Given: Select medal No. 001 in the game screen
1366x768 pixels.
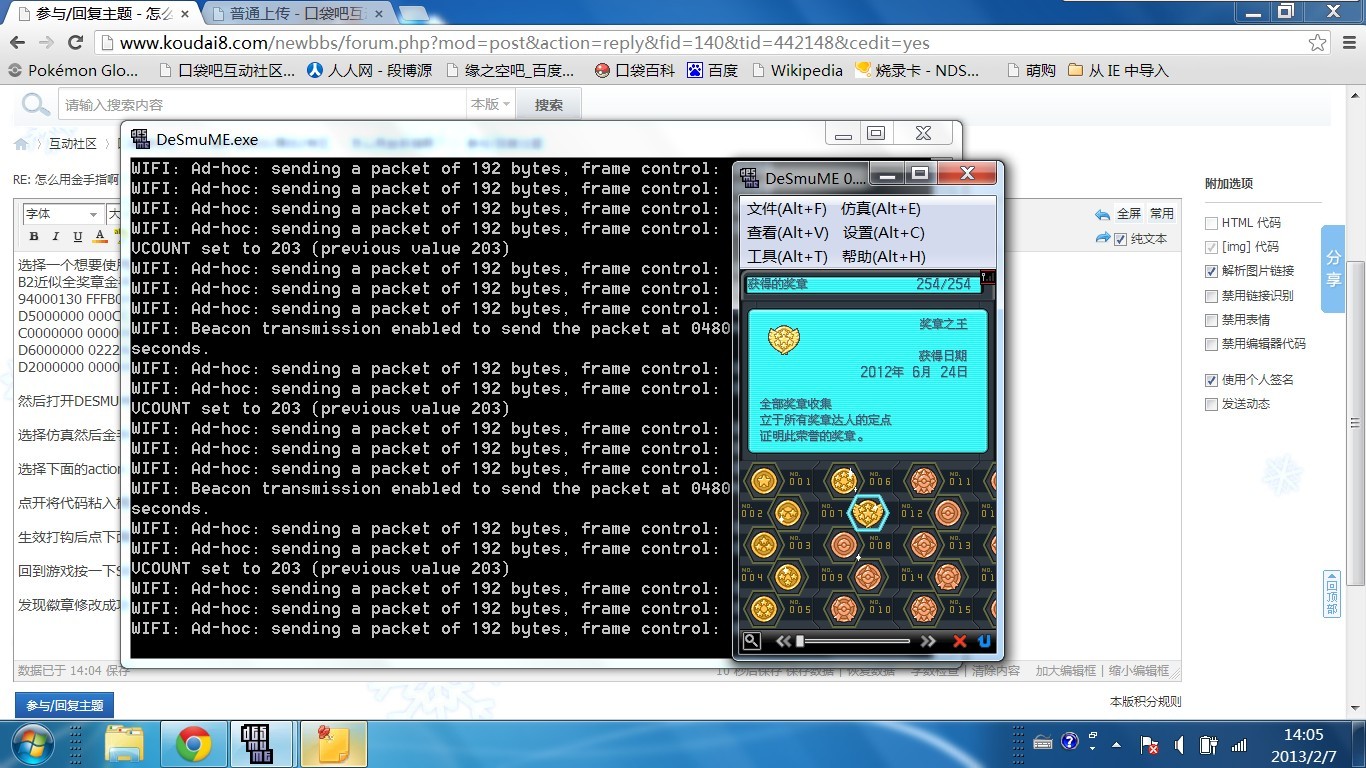Looking at the screenshot, I should (x=764, y=481).
